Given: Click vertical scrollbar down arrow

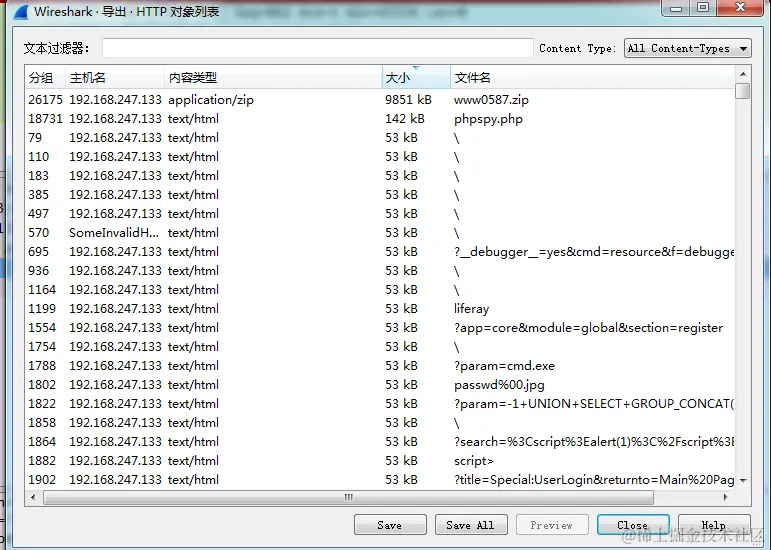Looking at the screenshot, I should click(x=743, y=481).
